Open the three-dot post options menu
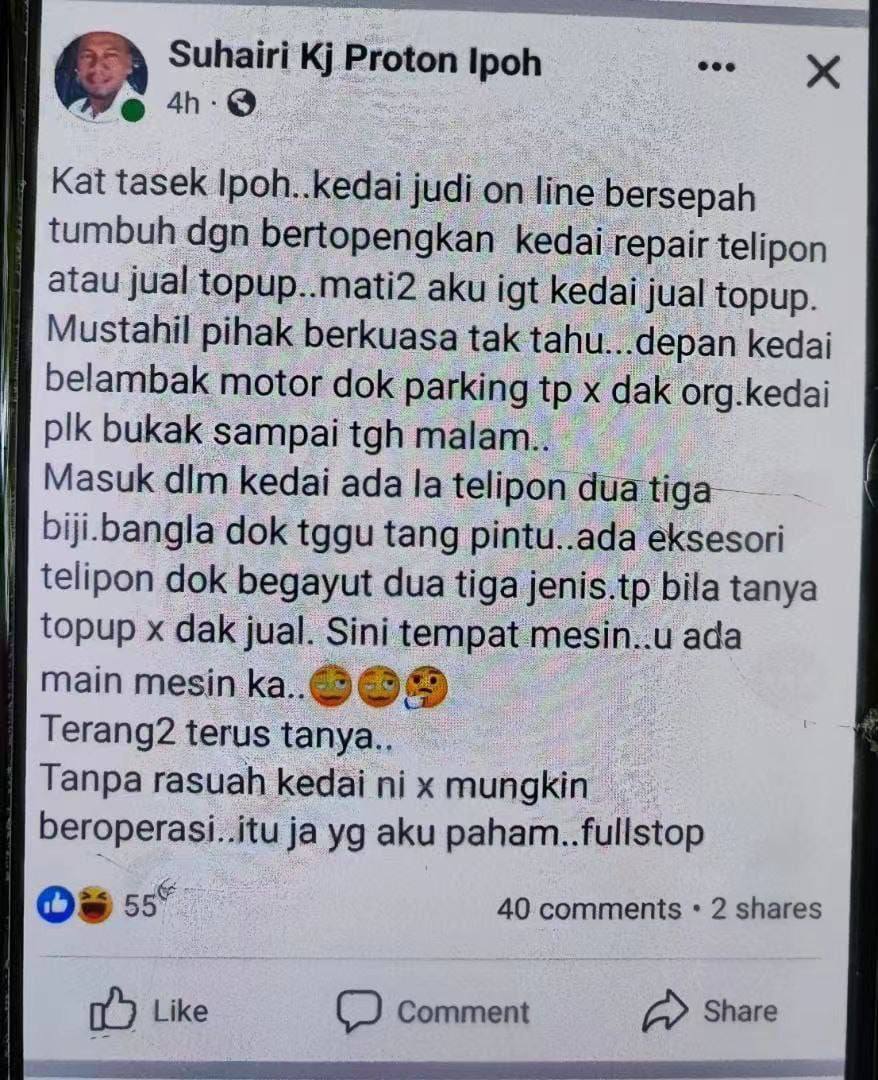Screen dimensions: 878x1080 point(717,68)
